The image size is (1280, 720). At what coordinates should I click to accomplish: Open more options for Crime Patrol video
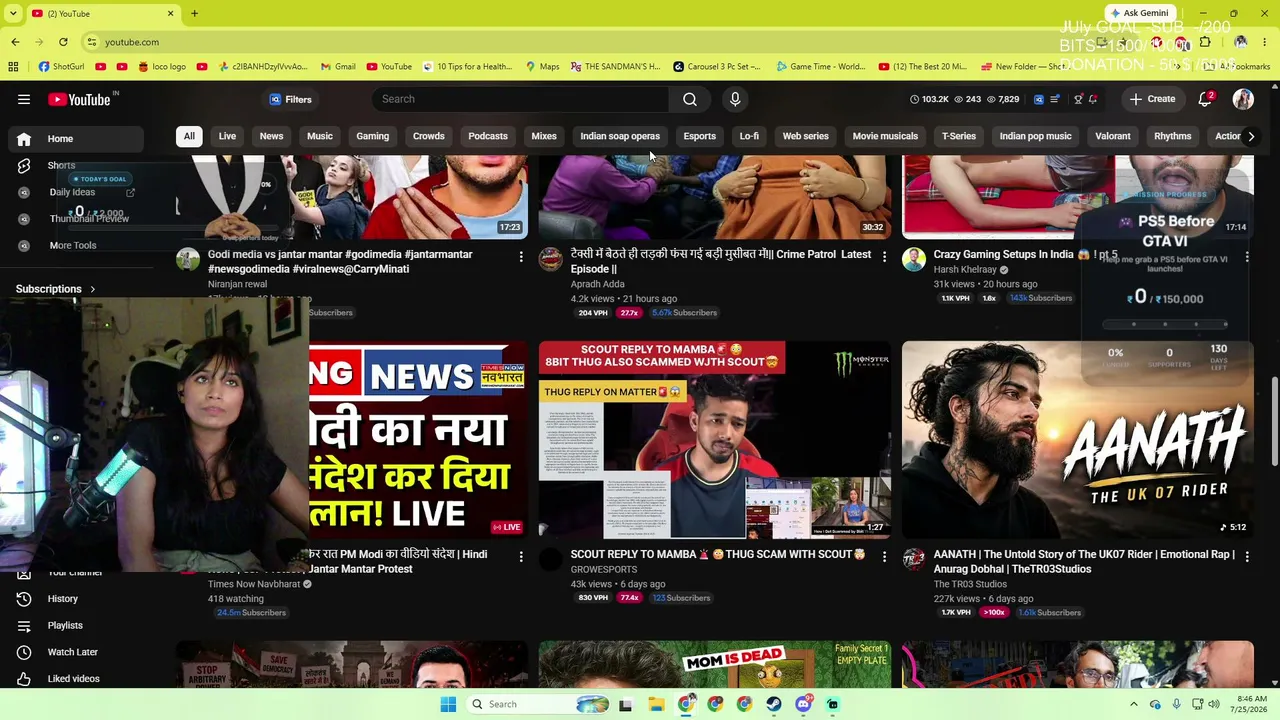click(884, 257)
